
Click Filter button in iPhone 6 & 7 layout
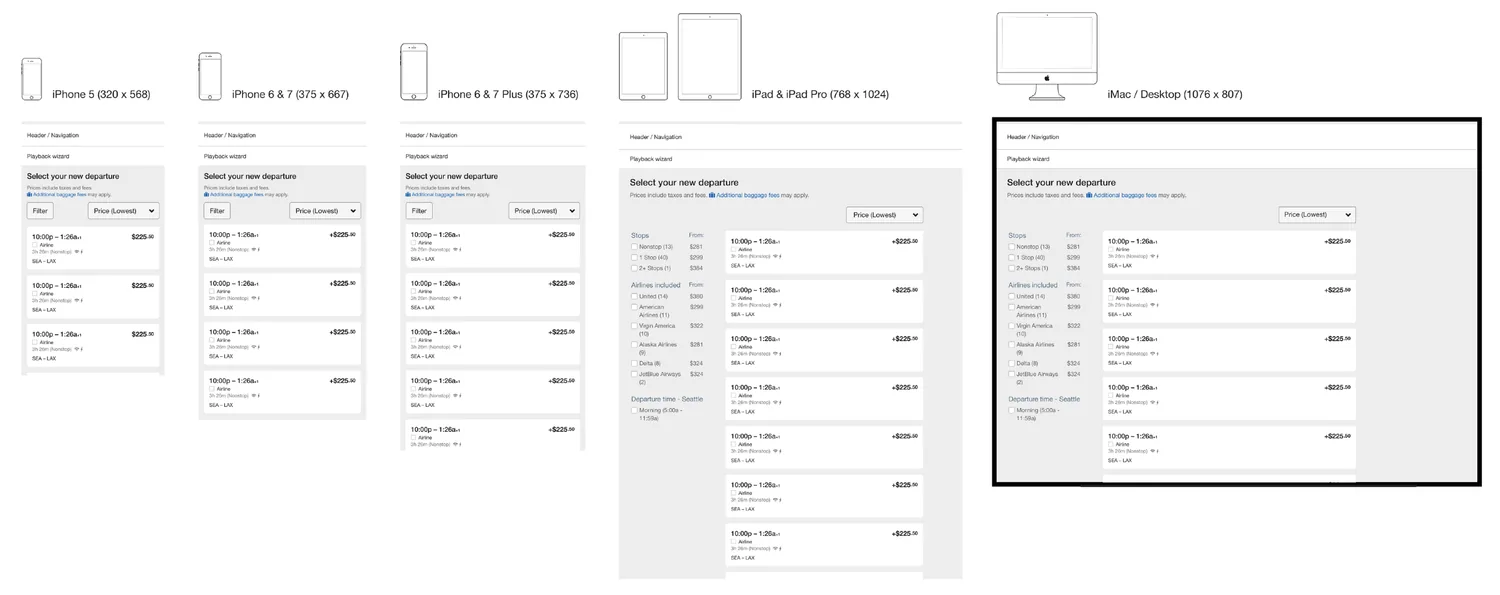(217, 211)
